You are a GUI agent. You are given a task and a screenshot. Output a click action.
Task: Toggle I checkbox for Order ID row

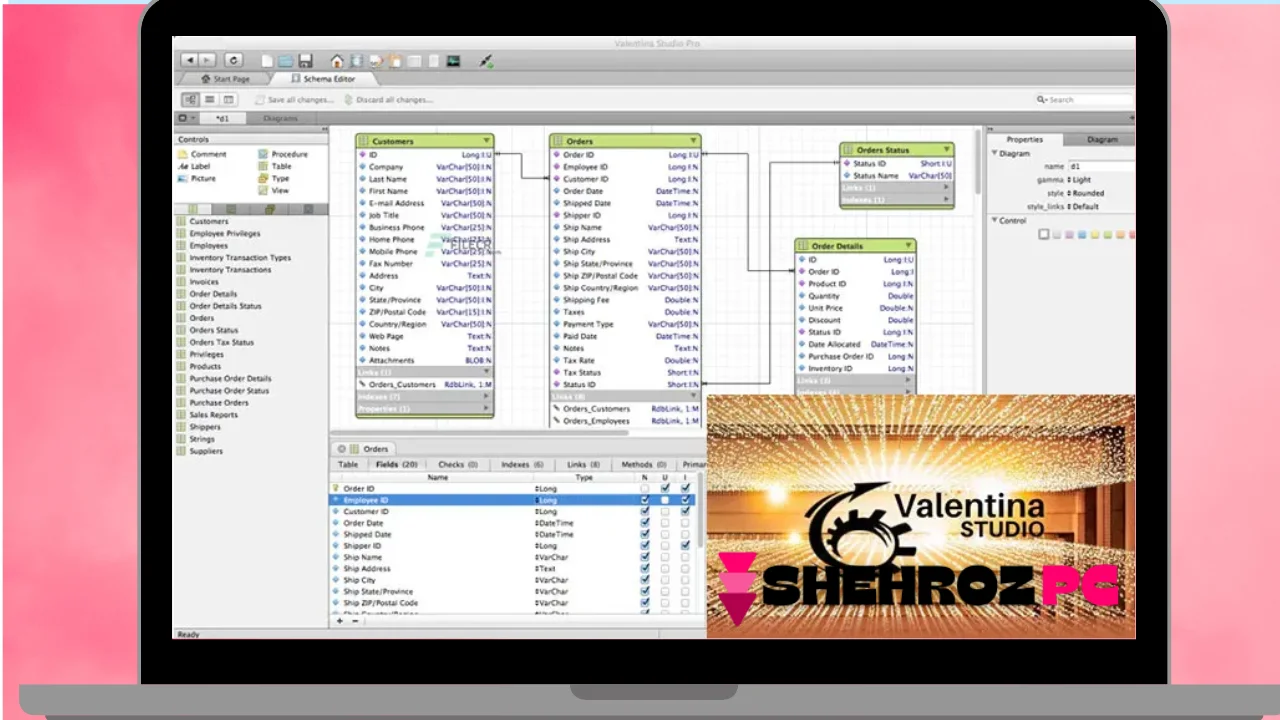[x=685, y=489]
